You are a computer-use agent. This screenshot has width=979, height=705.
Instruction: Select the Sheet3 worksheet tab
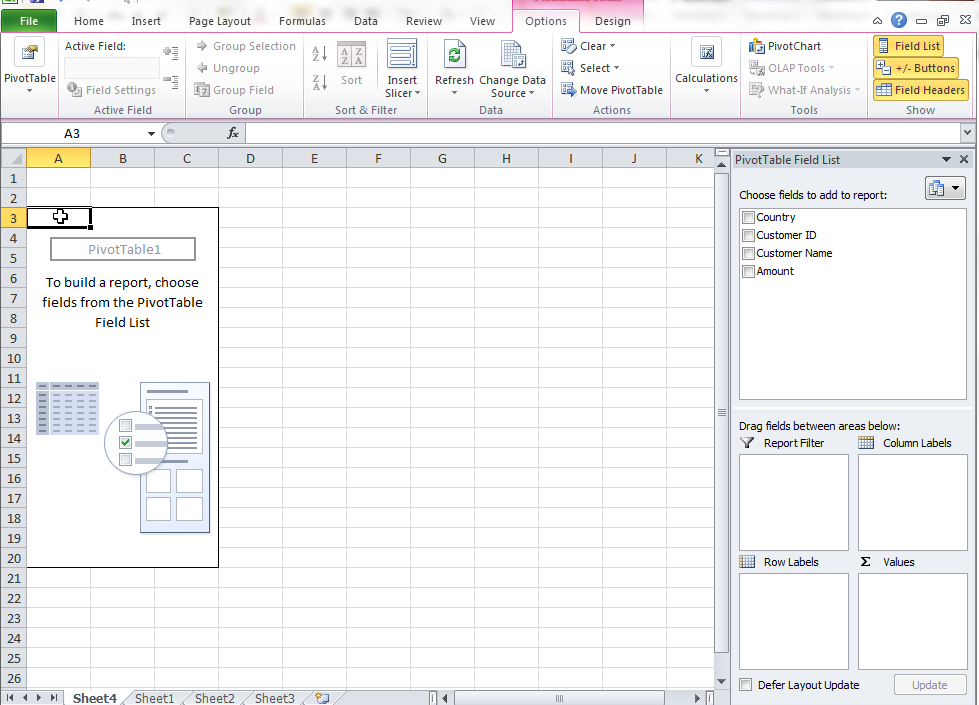point(274,698)
